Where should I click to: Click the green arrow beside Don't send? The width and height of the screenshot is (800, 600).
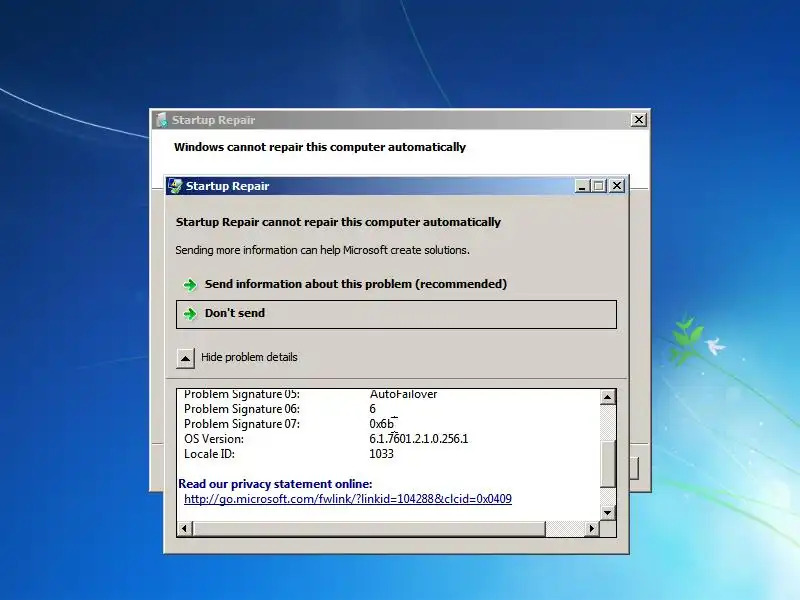coord(190,314)
